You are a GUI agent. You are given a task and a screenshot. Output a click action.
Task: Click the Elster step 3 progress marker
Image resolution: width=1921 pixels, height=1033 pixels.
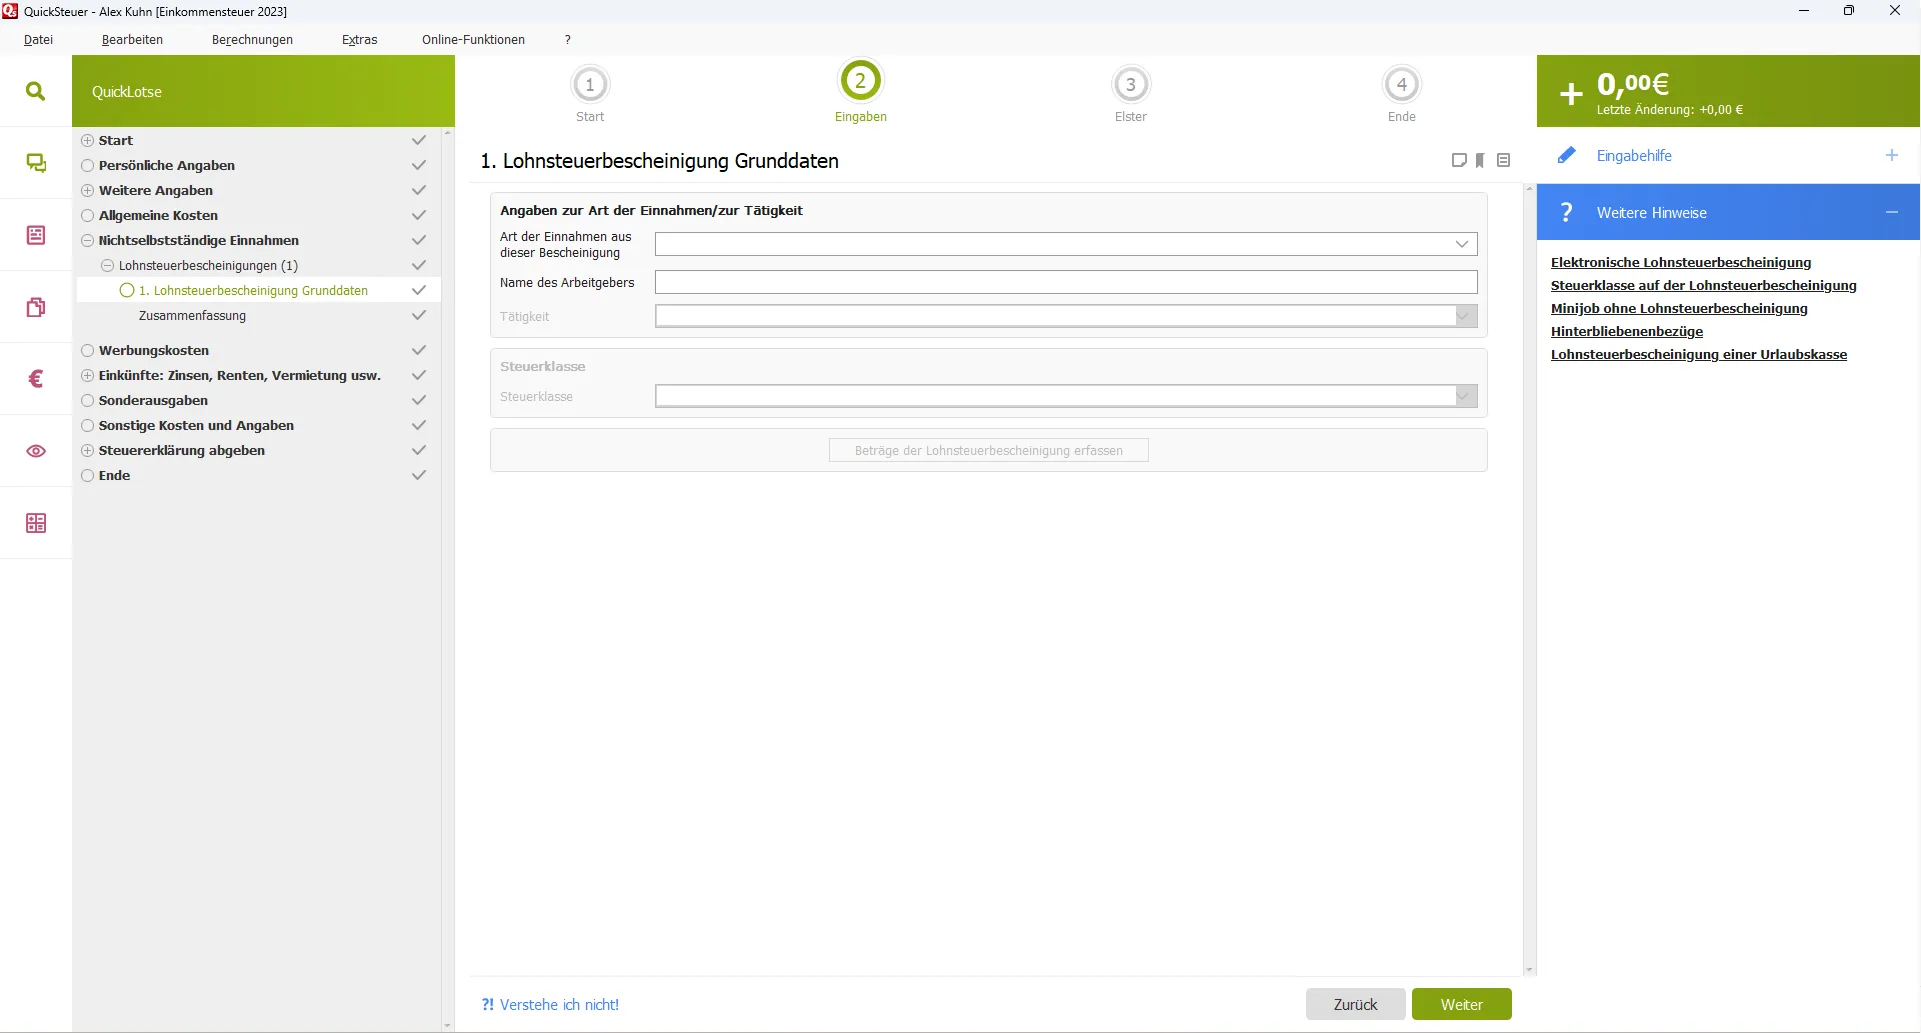pos(1130,85)
